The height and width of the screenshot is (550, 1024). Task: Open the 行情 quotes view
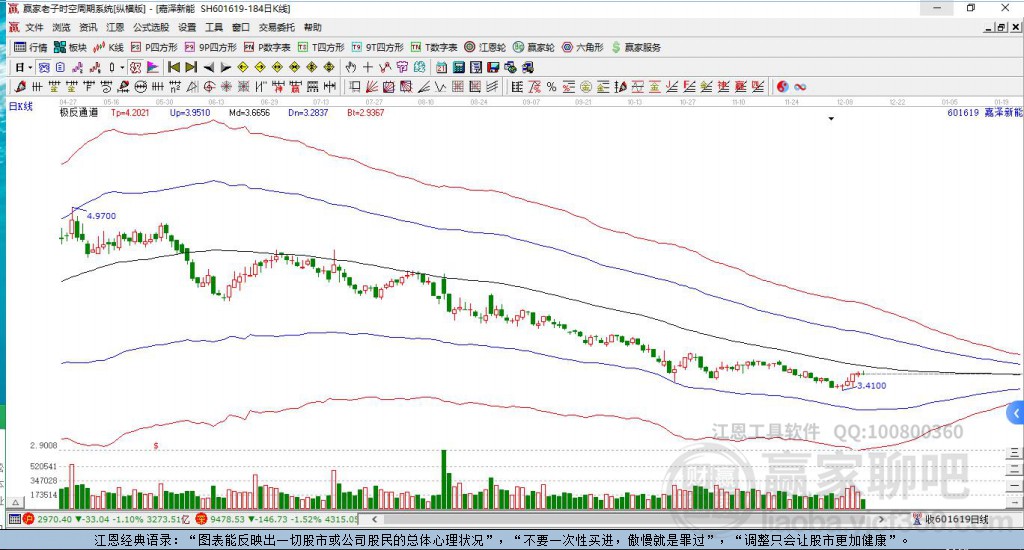point(31,47)
